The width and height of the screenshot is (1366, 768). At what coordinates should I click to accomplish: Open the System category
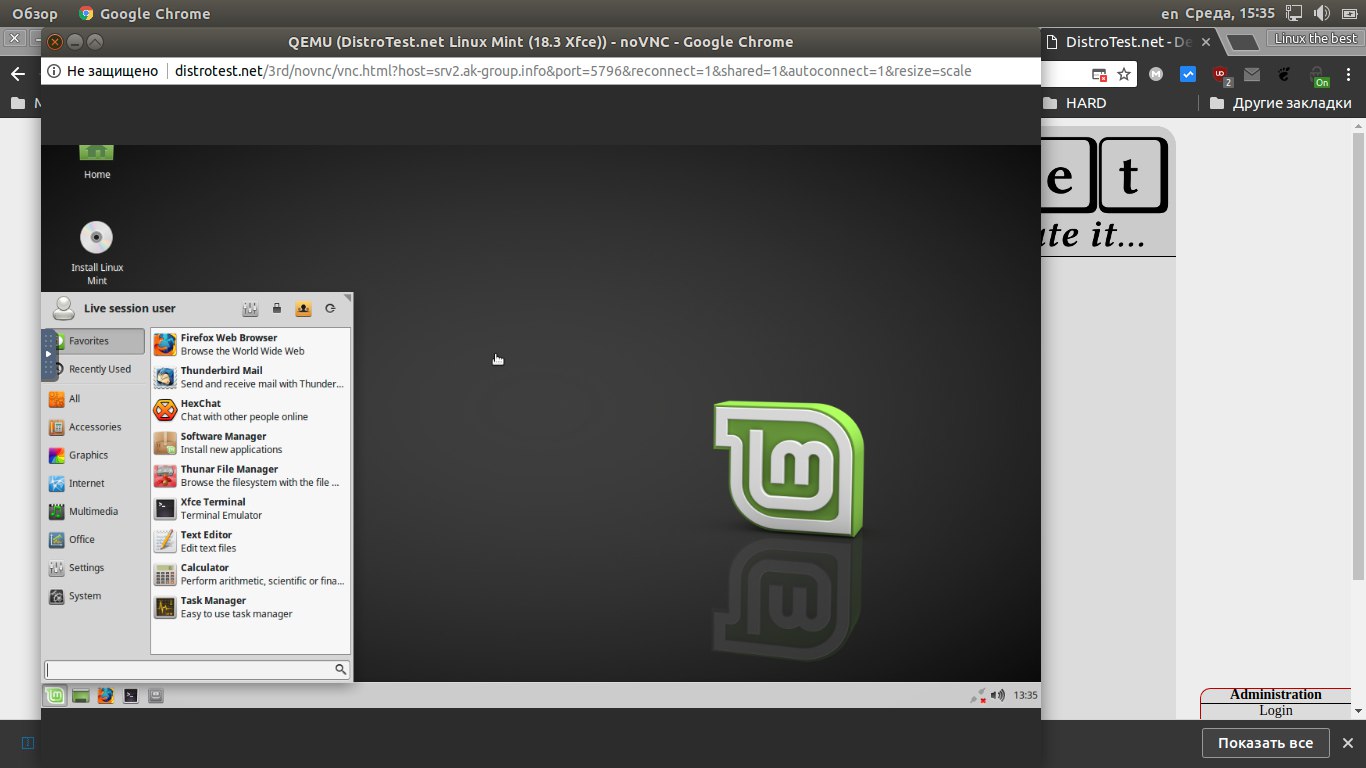pos(96,596)
